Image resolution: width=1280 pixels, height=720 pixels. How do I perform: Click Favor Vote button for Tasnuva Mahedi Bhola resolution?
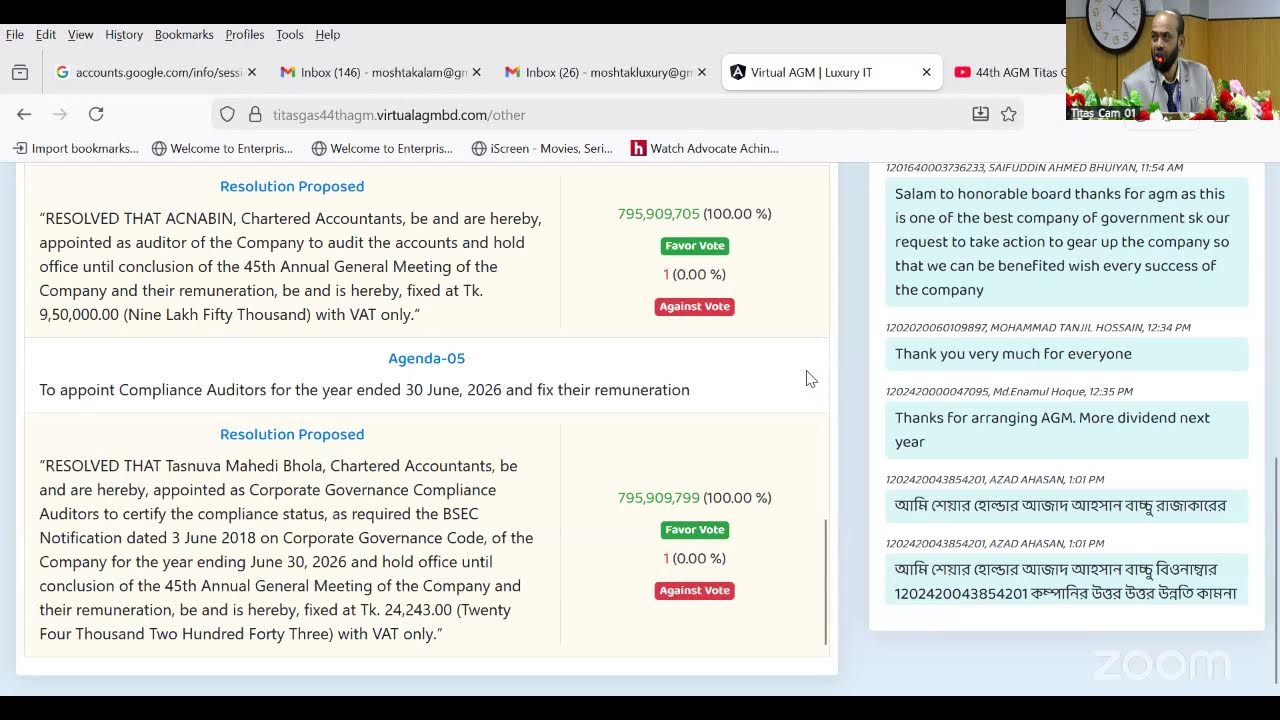click(x=695, y=530)
